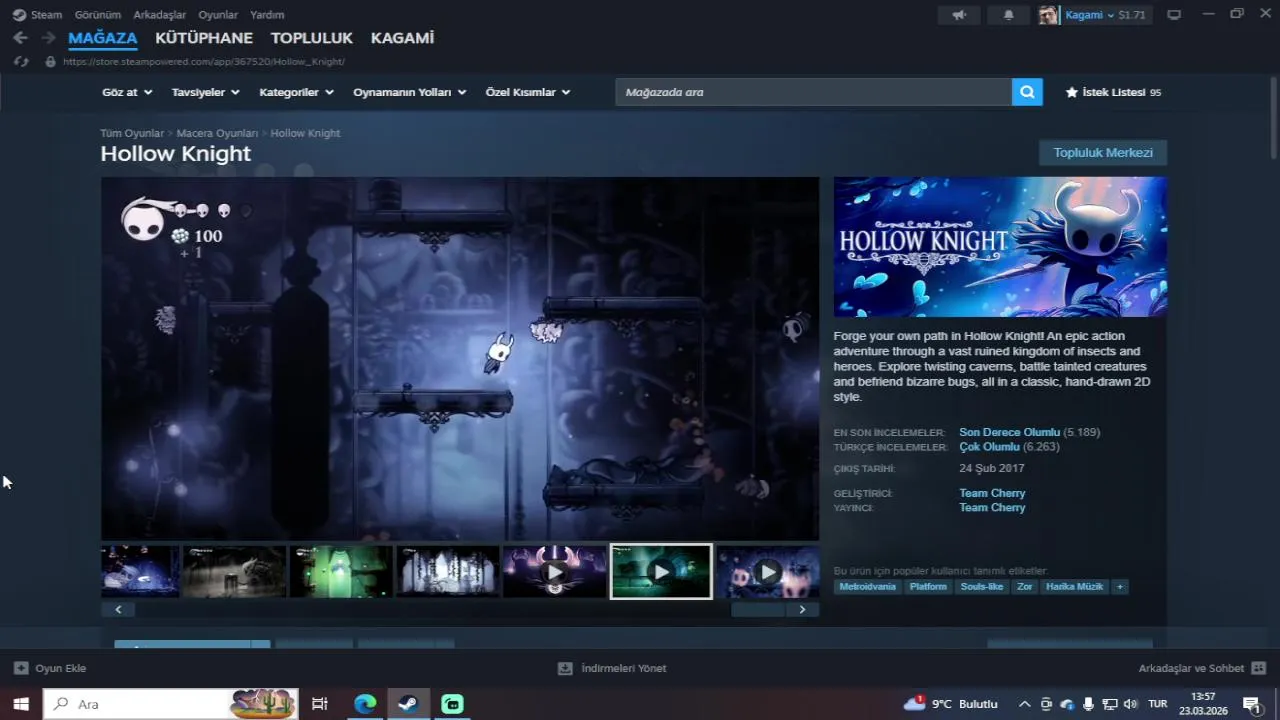Click the Oyun Ekle plus icon
1280x720 pixels.
21,668
